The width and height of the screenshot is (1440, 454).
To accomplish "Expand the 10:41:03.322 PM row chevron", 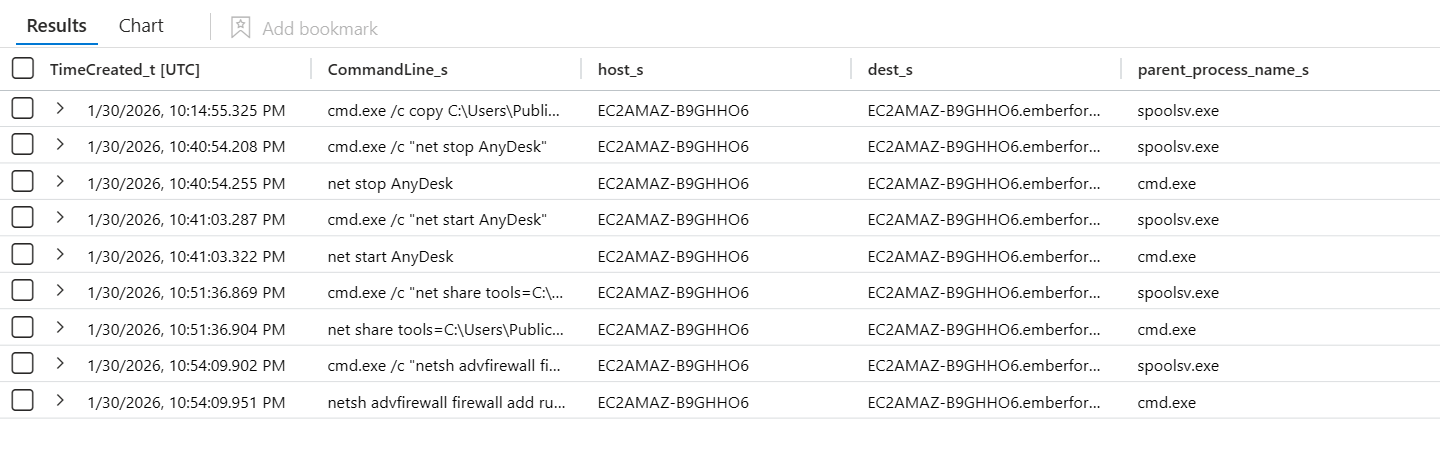I will (x=60, y=255).
